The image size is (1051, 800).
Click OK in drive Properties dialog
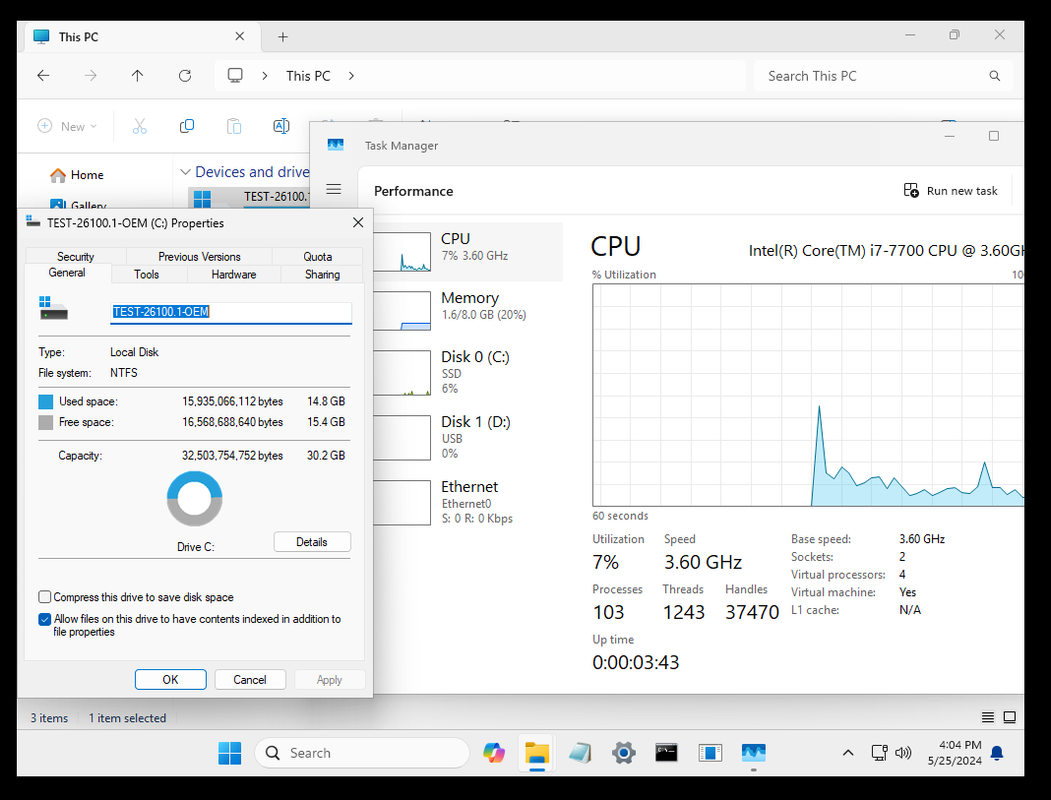click(170, 679)
